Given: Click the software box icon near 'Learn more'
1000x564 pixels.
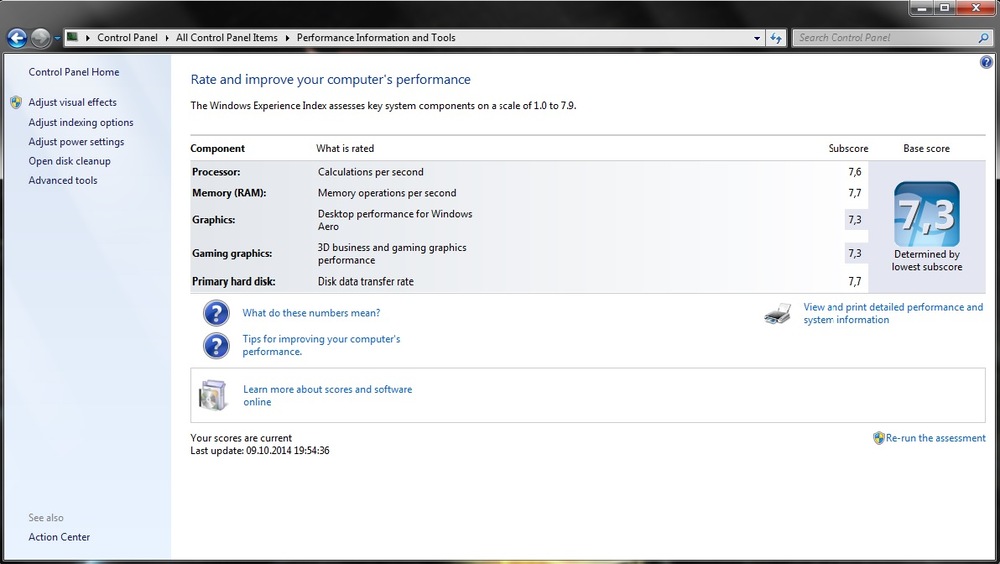Looking at the screenshot, I should (x=212, y=395).
